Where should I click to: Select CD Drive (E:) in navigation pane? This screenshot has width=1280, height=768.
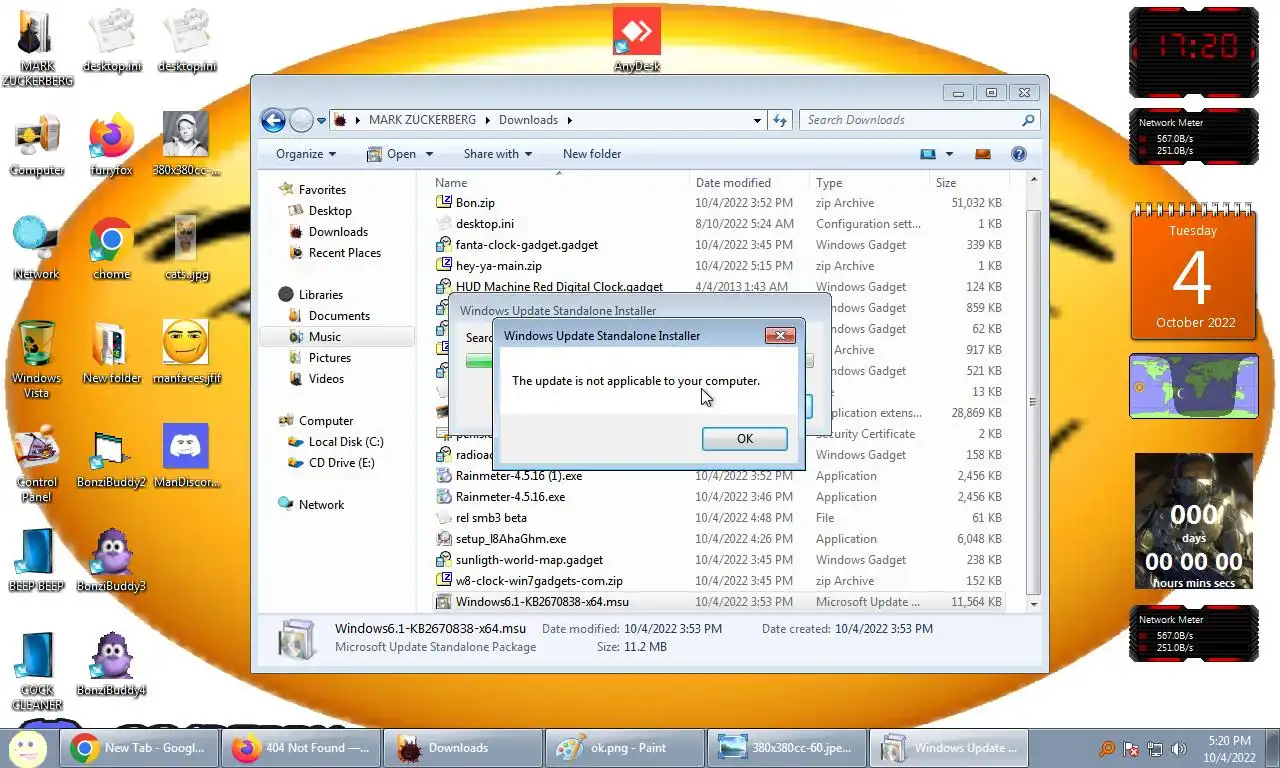tap(341, 463)
